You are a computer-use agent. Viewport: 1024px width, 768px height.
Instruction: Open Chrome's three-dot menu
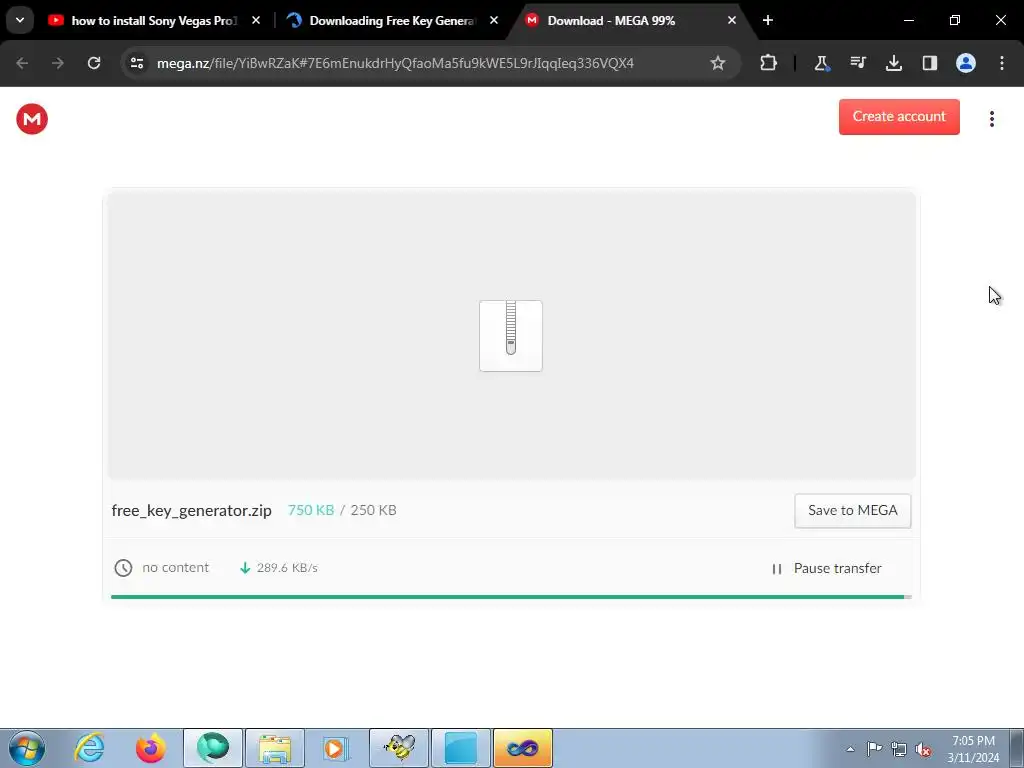(1002, 63)
